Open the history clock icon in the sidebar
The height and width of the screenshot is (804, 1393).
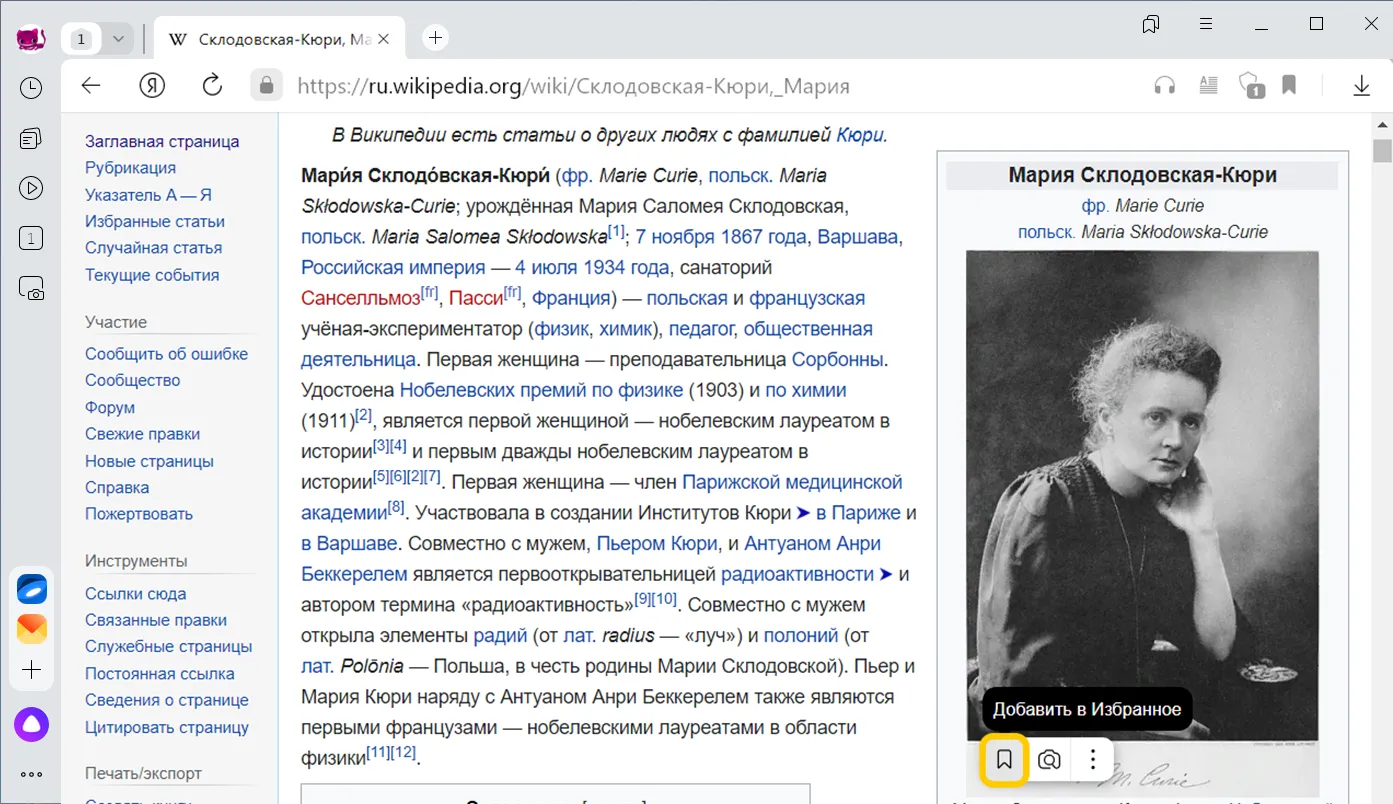31,88
